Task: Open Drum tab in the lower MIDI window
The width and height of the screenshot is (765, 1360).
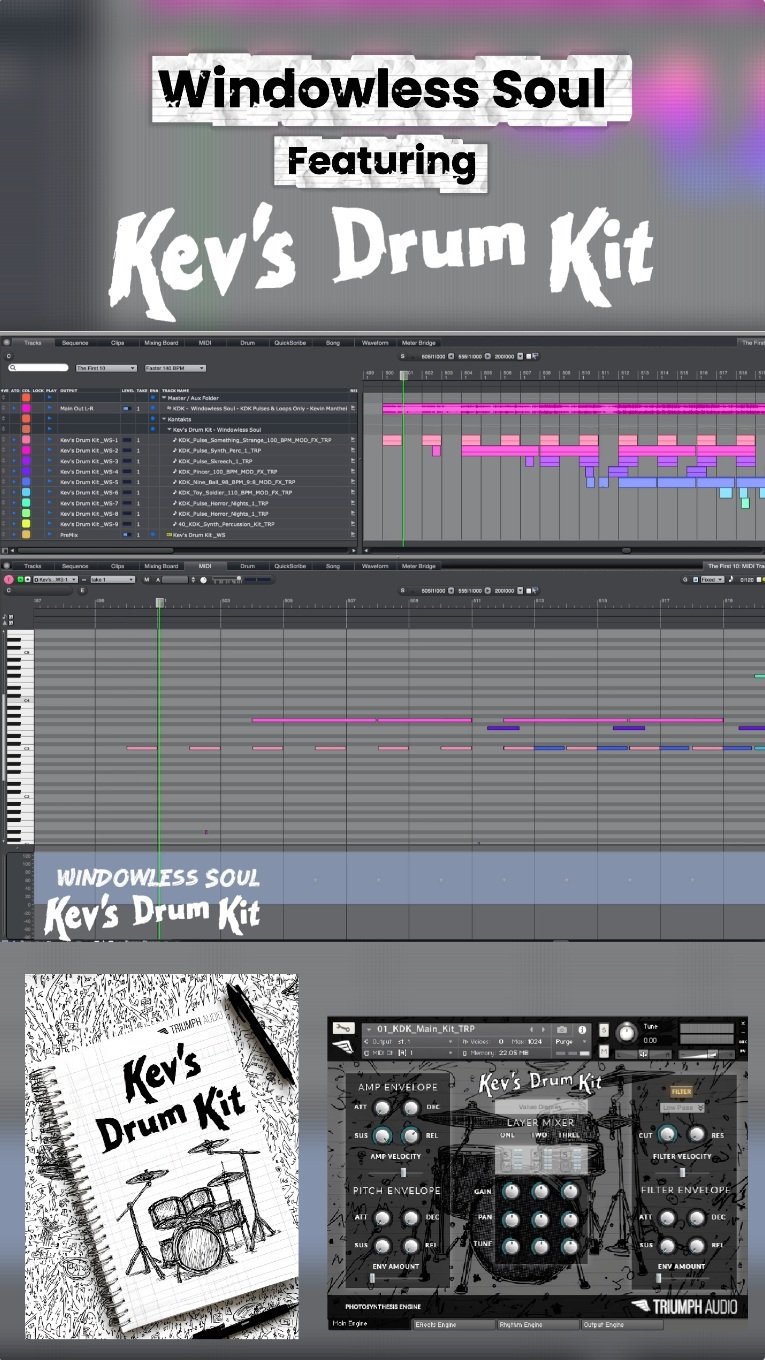Action: (247, 566)
